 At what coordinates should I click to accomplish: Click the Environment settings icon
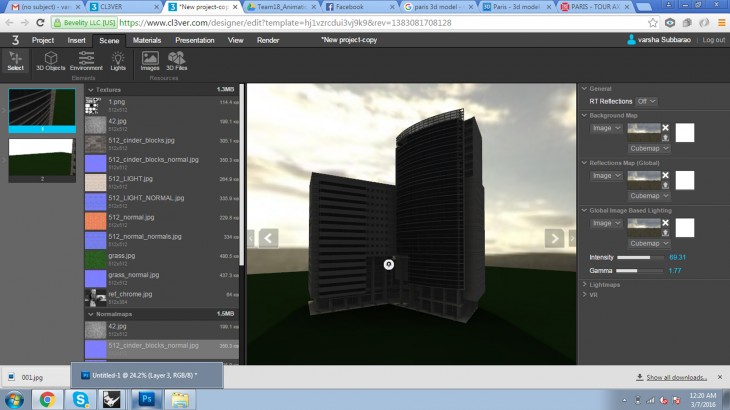pyautogui.click(x=86, y=61)
